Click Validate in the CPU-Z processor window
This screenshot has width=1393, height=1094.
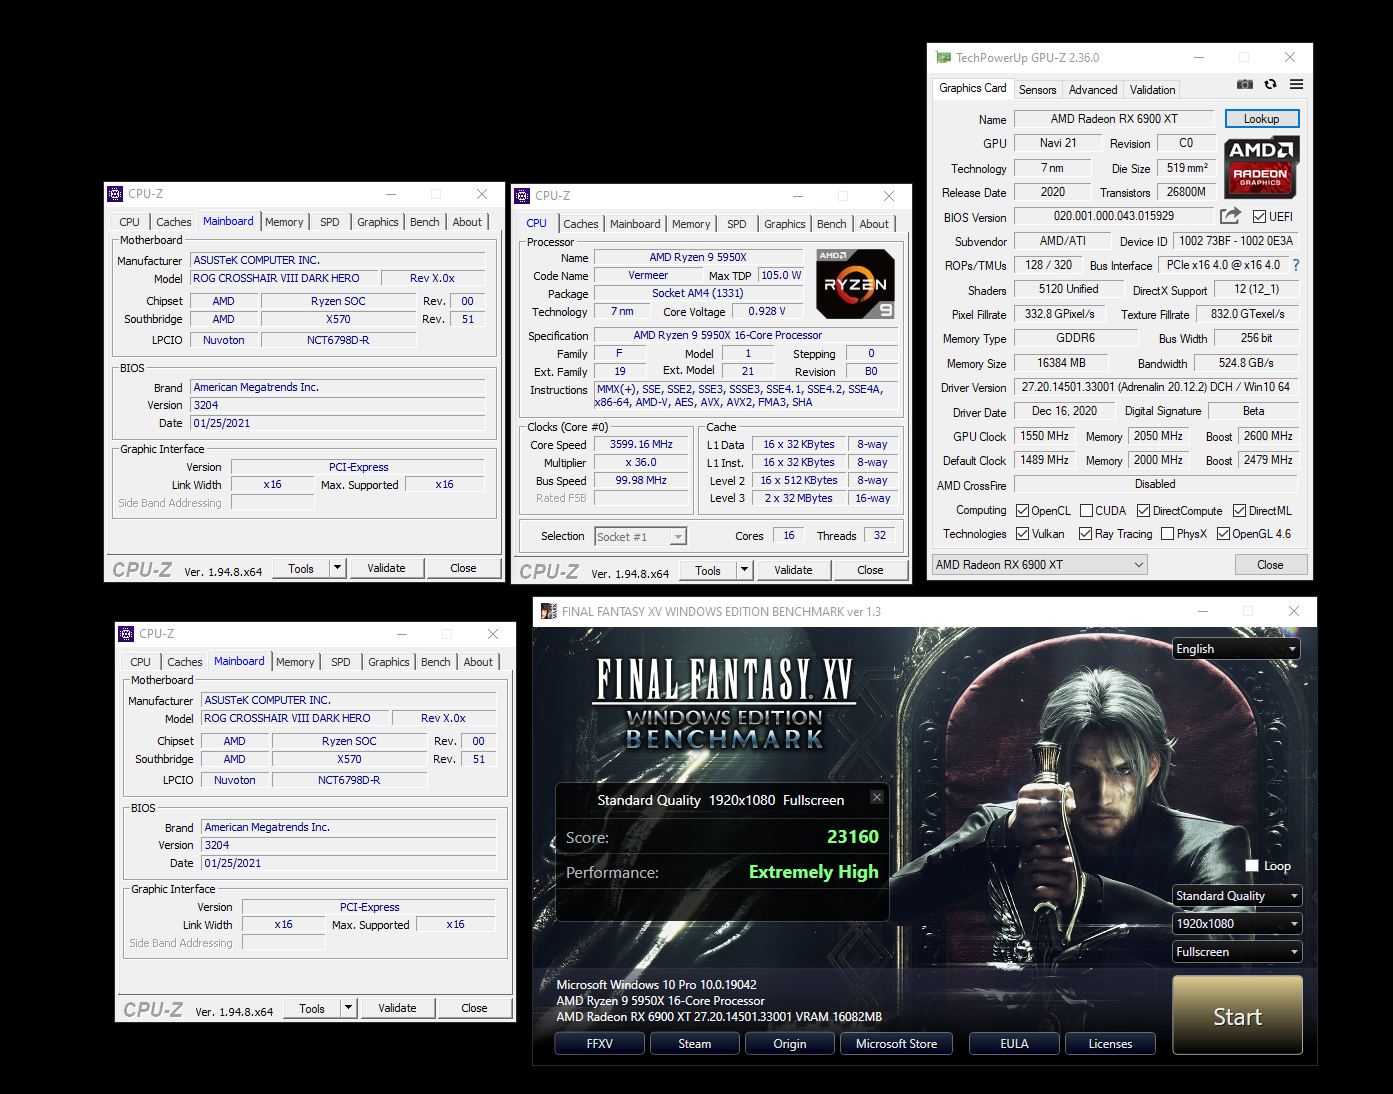point(793,570)
